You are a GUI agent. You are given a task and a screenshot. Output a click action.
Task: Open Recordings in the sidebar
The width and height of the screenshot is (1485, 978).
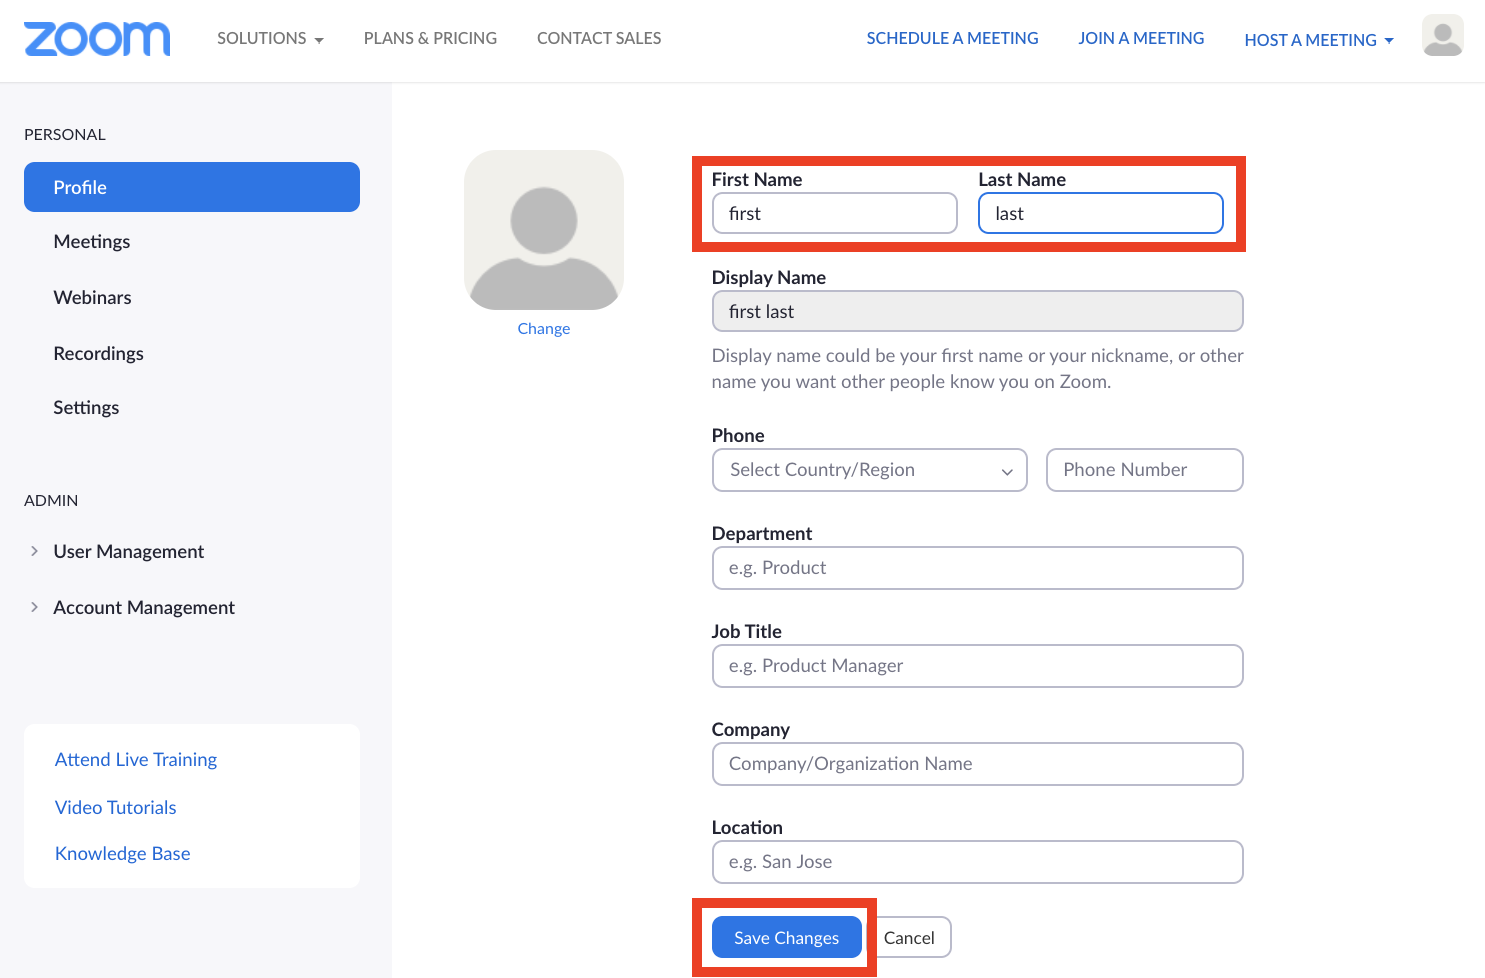[98, 353]
